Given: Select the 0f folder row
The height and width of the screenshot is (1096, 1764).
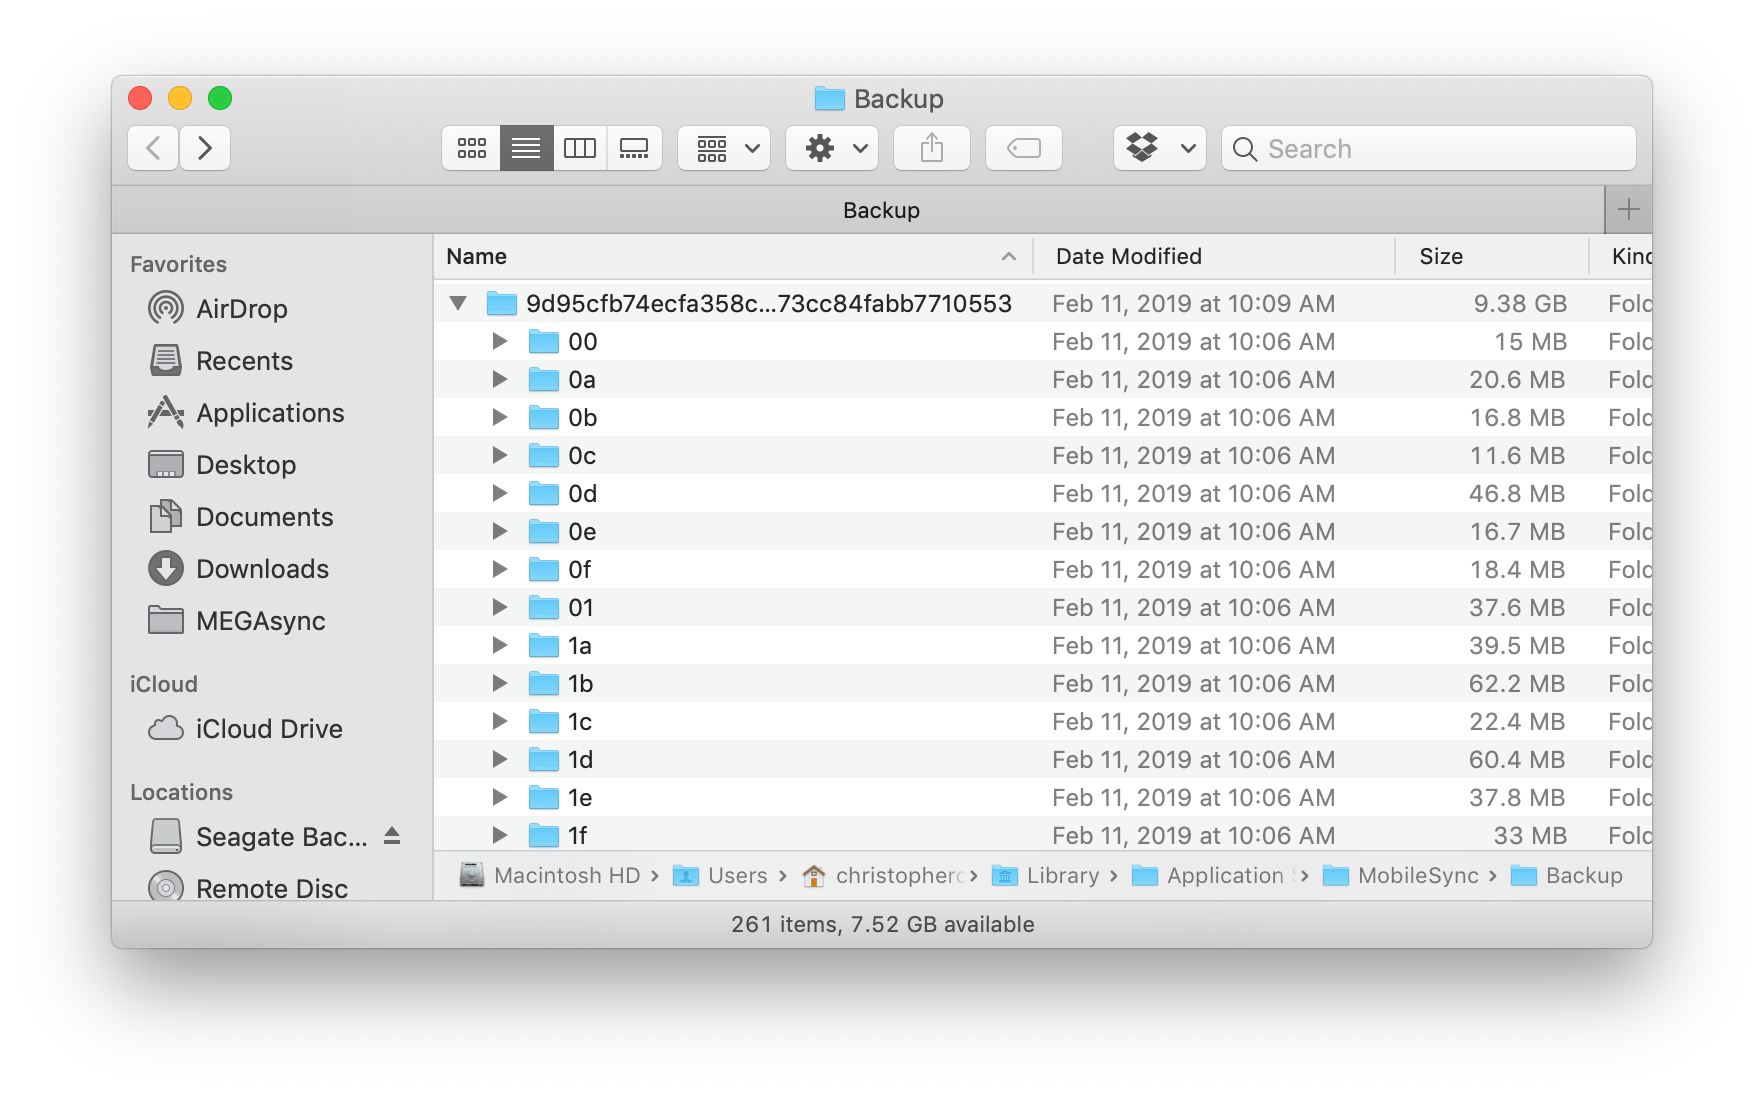Looking at the screenshot, I should coord(1043,569).
